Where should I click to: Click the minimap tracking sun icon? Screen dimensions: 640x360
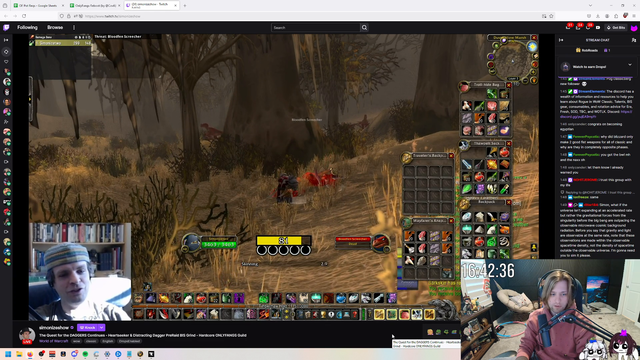(x=532, y=47)
